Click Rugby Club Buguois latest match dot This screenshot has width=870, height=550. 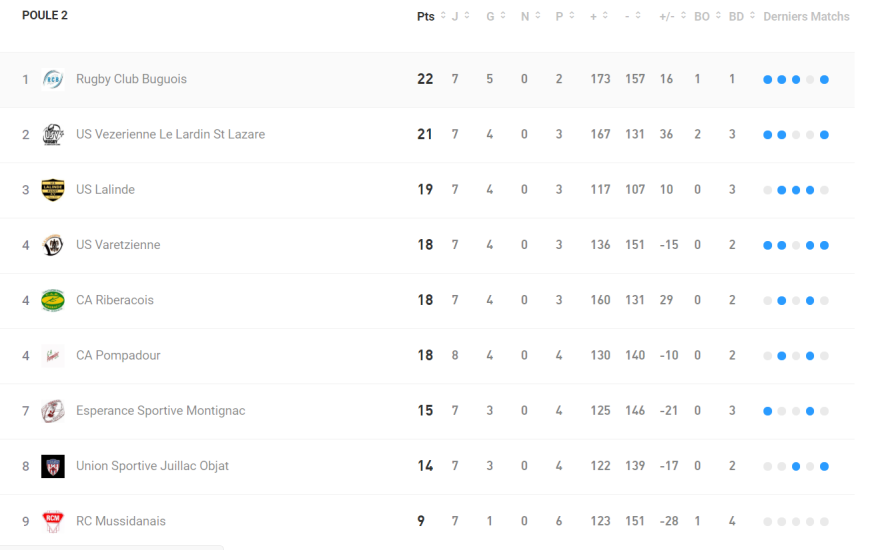point(824,80)
